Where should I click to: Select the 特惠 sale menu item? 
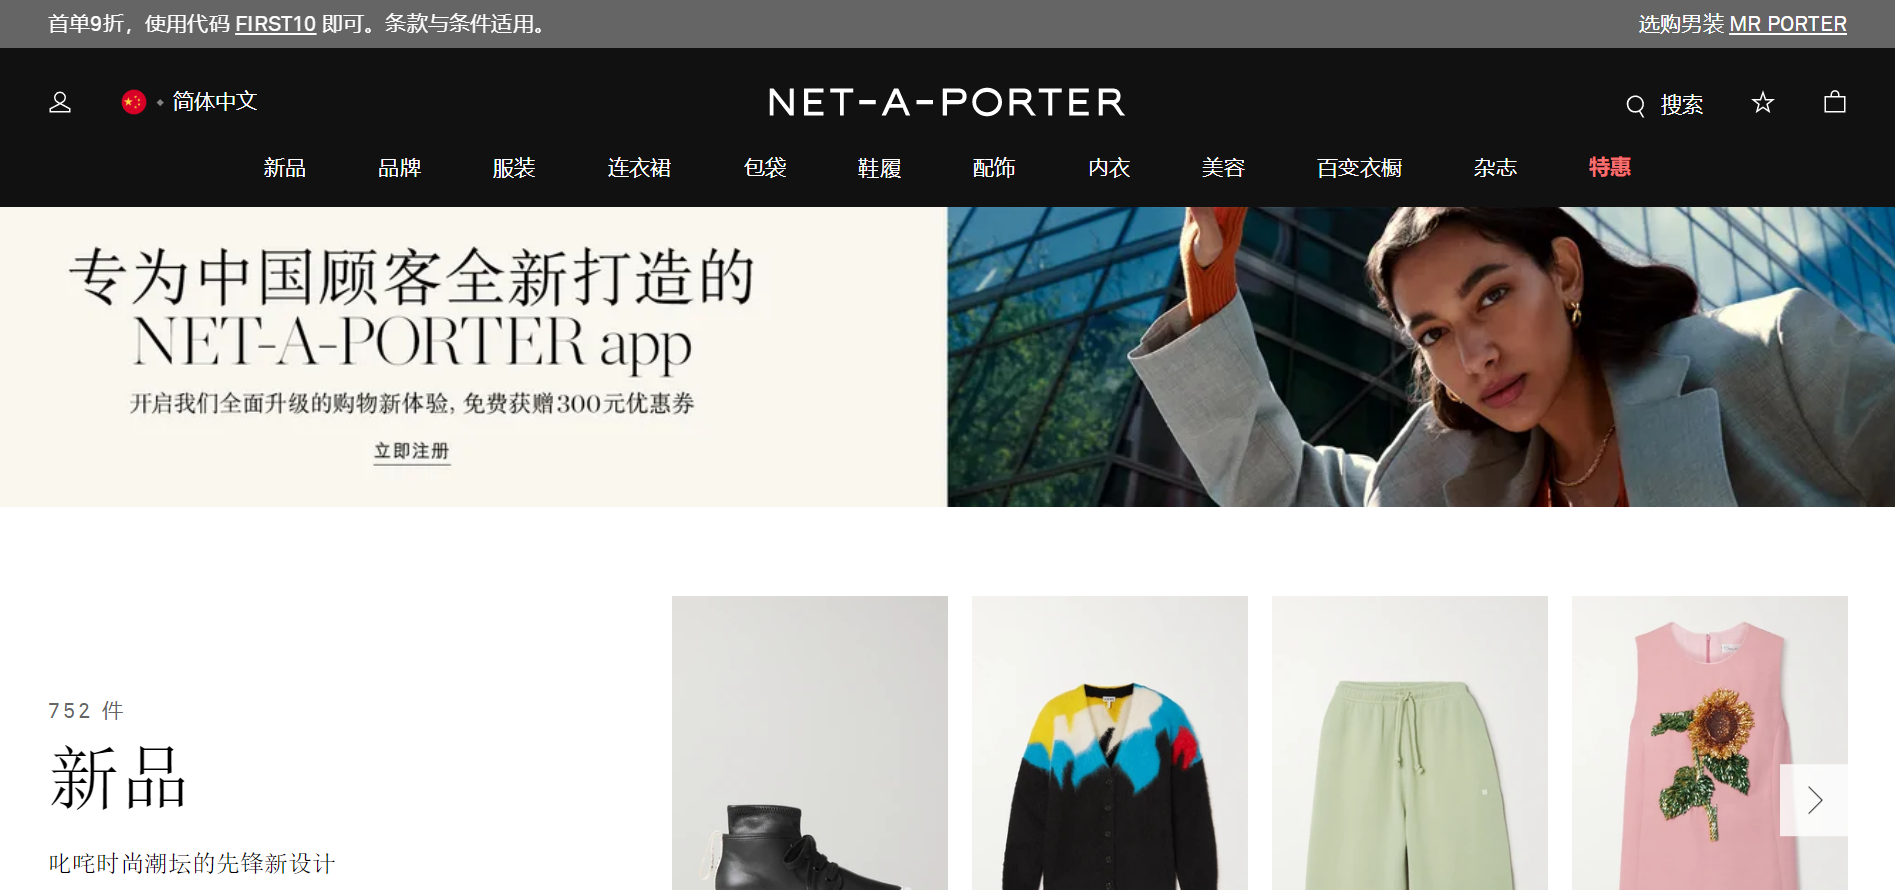coord(1610,167)
